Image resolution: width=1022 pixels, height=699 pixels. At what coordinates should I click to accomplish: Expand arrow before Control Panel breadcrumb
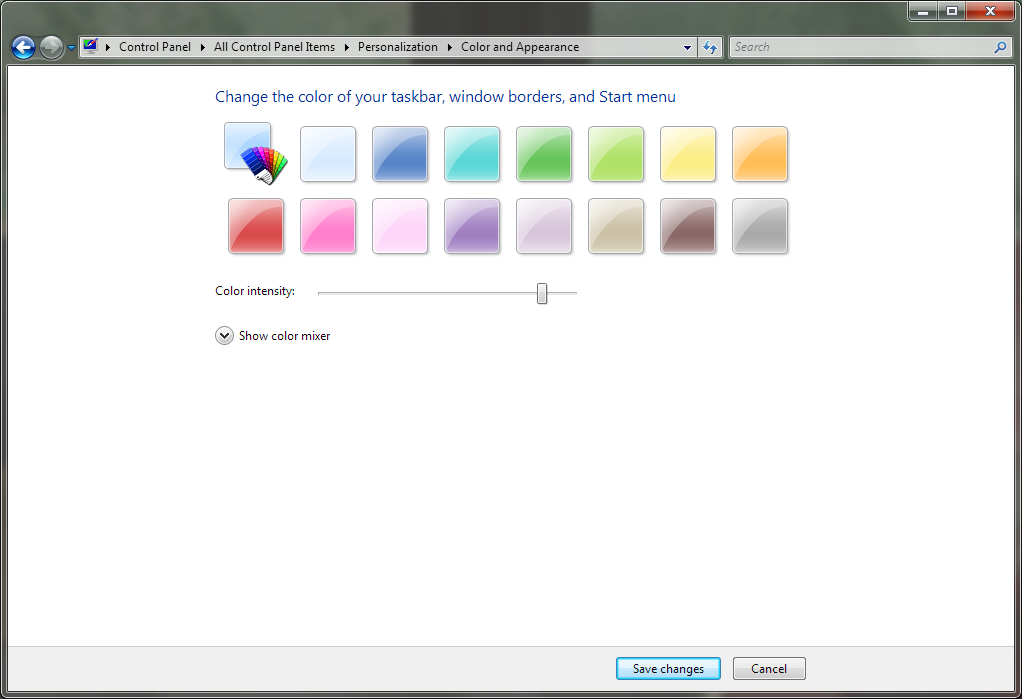point(108,47)
